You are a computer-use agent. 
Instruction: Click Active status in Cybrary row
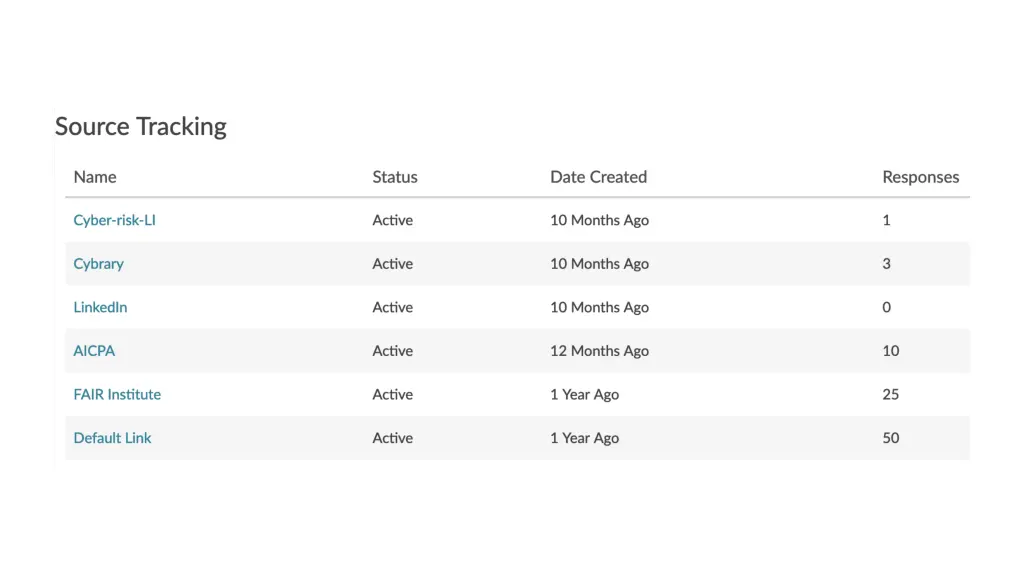(392, 264)
